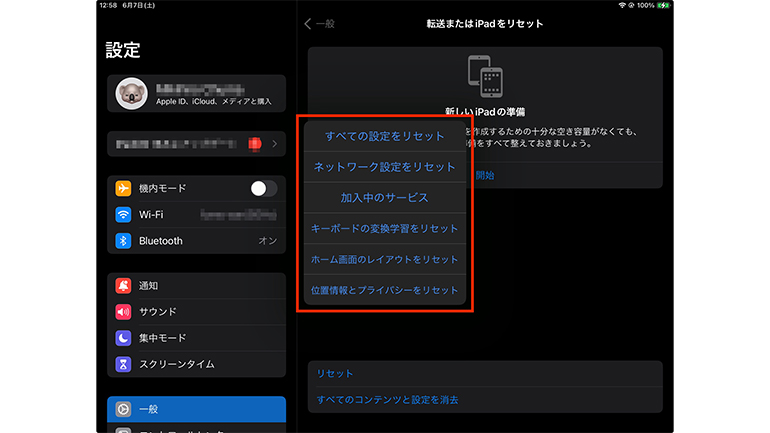Open Wi-Fi settings row
770x433 pixels.
click(x=196, y=215)
